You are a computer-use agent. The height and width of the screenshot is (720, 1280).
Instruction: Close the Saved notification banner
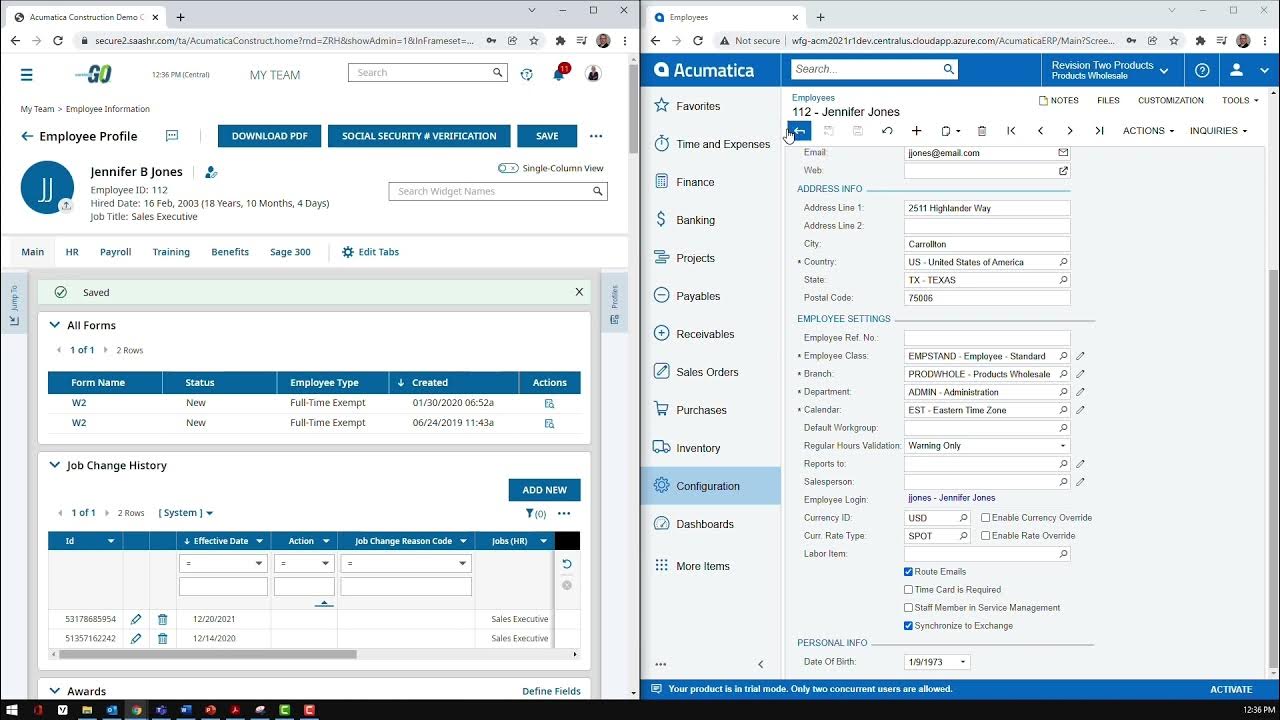(579, 292)
